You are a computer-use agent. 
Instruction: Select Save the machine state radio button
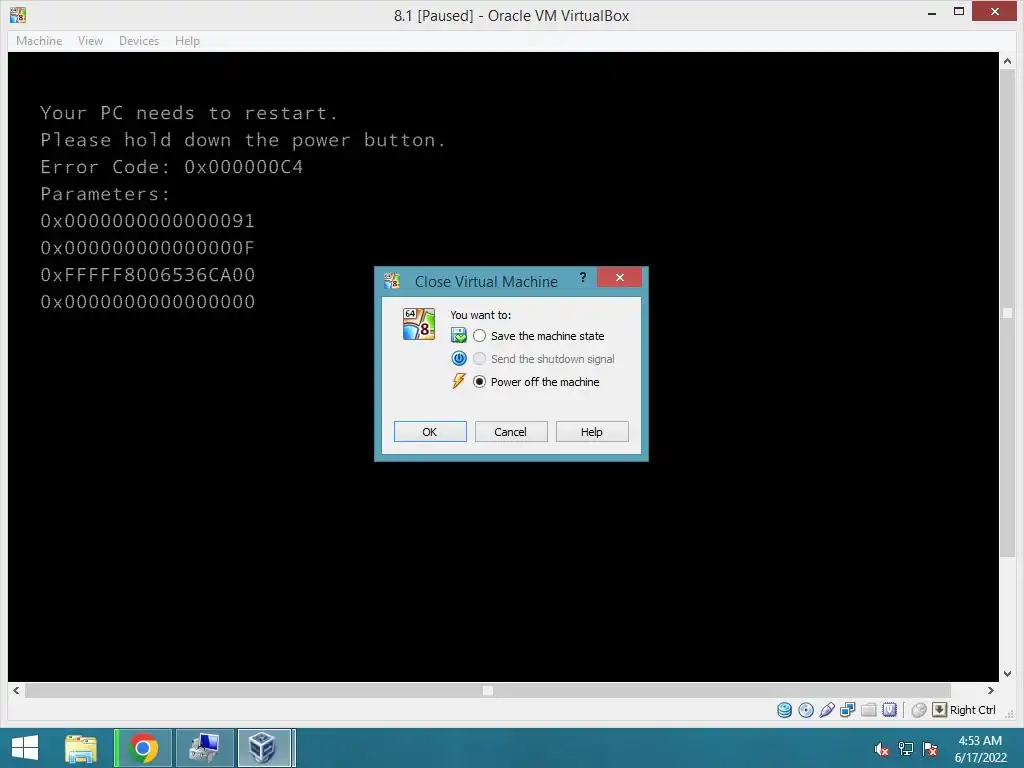pos(479,336)
